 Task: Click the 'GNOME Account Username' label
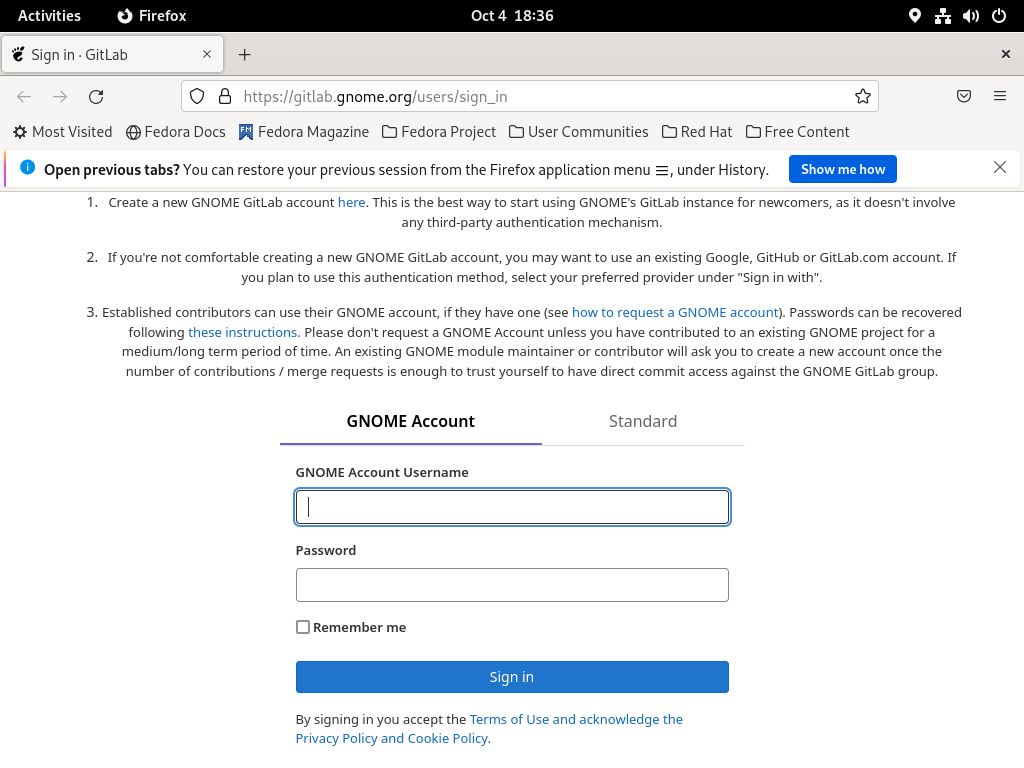(x=382, y=472)
